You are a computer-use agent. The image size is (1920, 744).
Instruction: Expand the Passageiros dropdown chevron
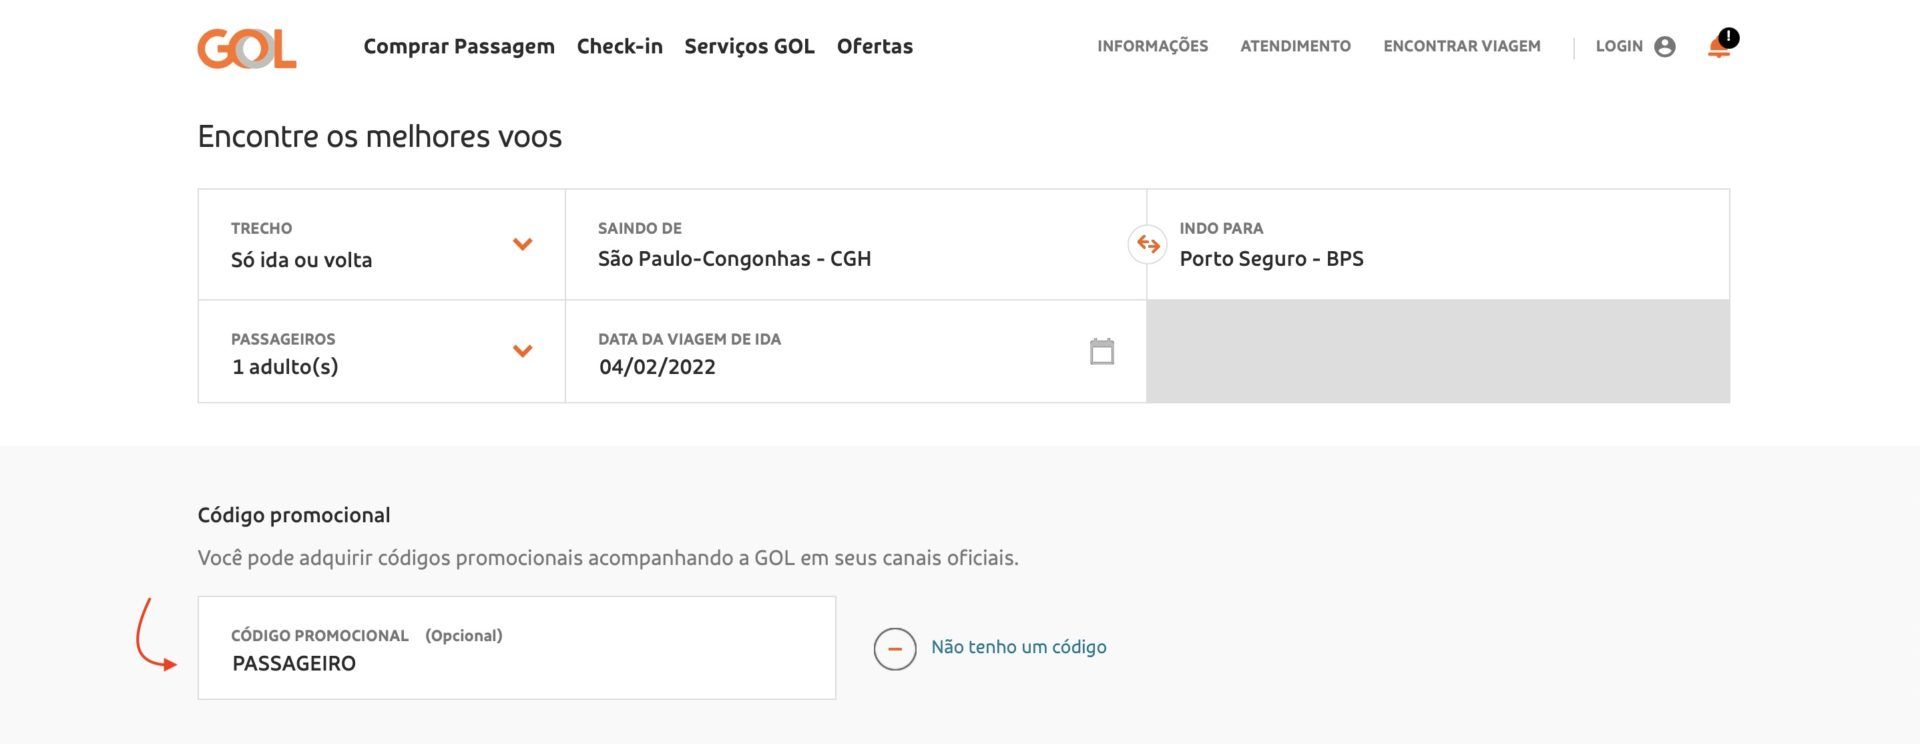click(x=522, y=351)
